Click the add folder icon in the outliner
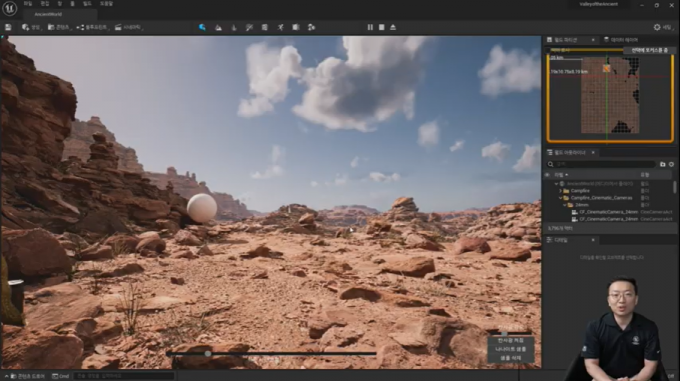This screenshot has width=680, height=381. coord(663,164)
